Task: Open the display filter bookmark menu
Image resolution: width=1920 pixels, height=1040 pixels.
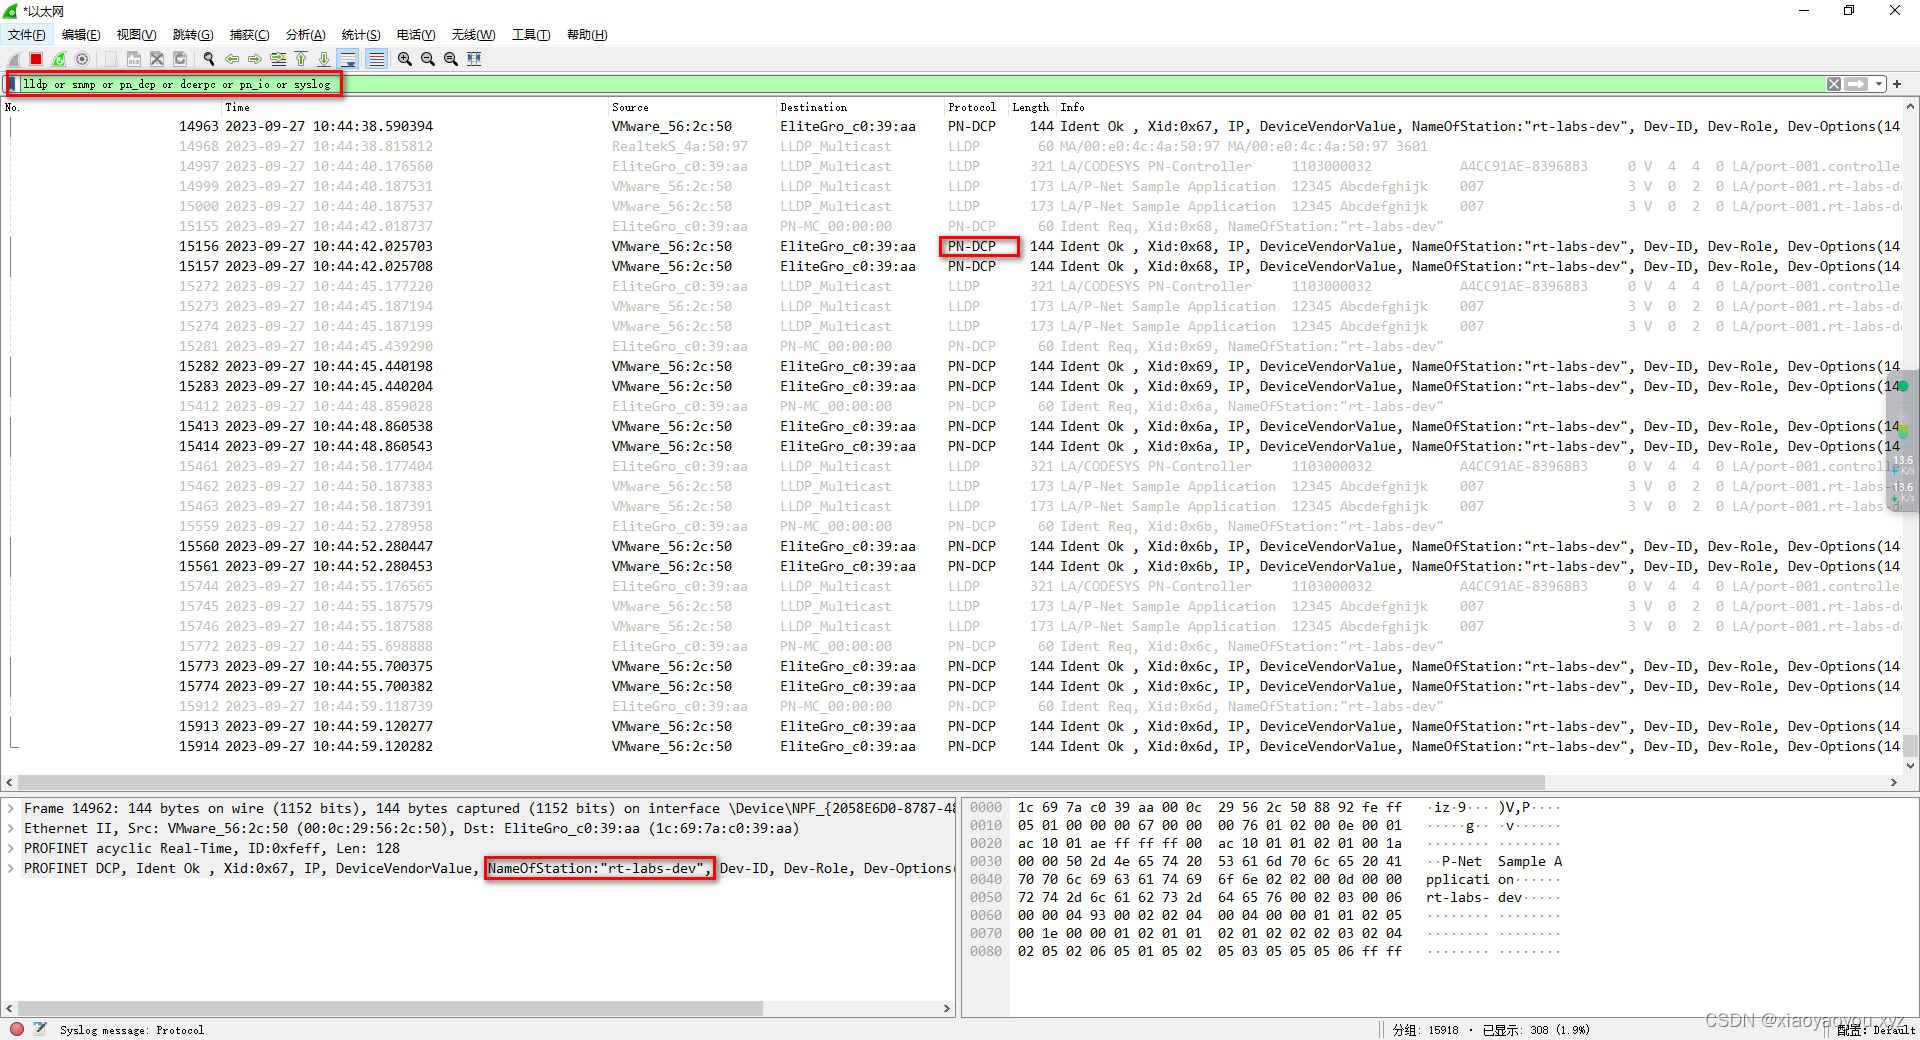Action: [13, 84]
